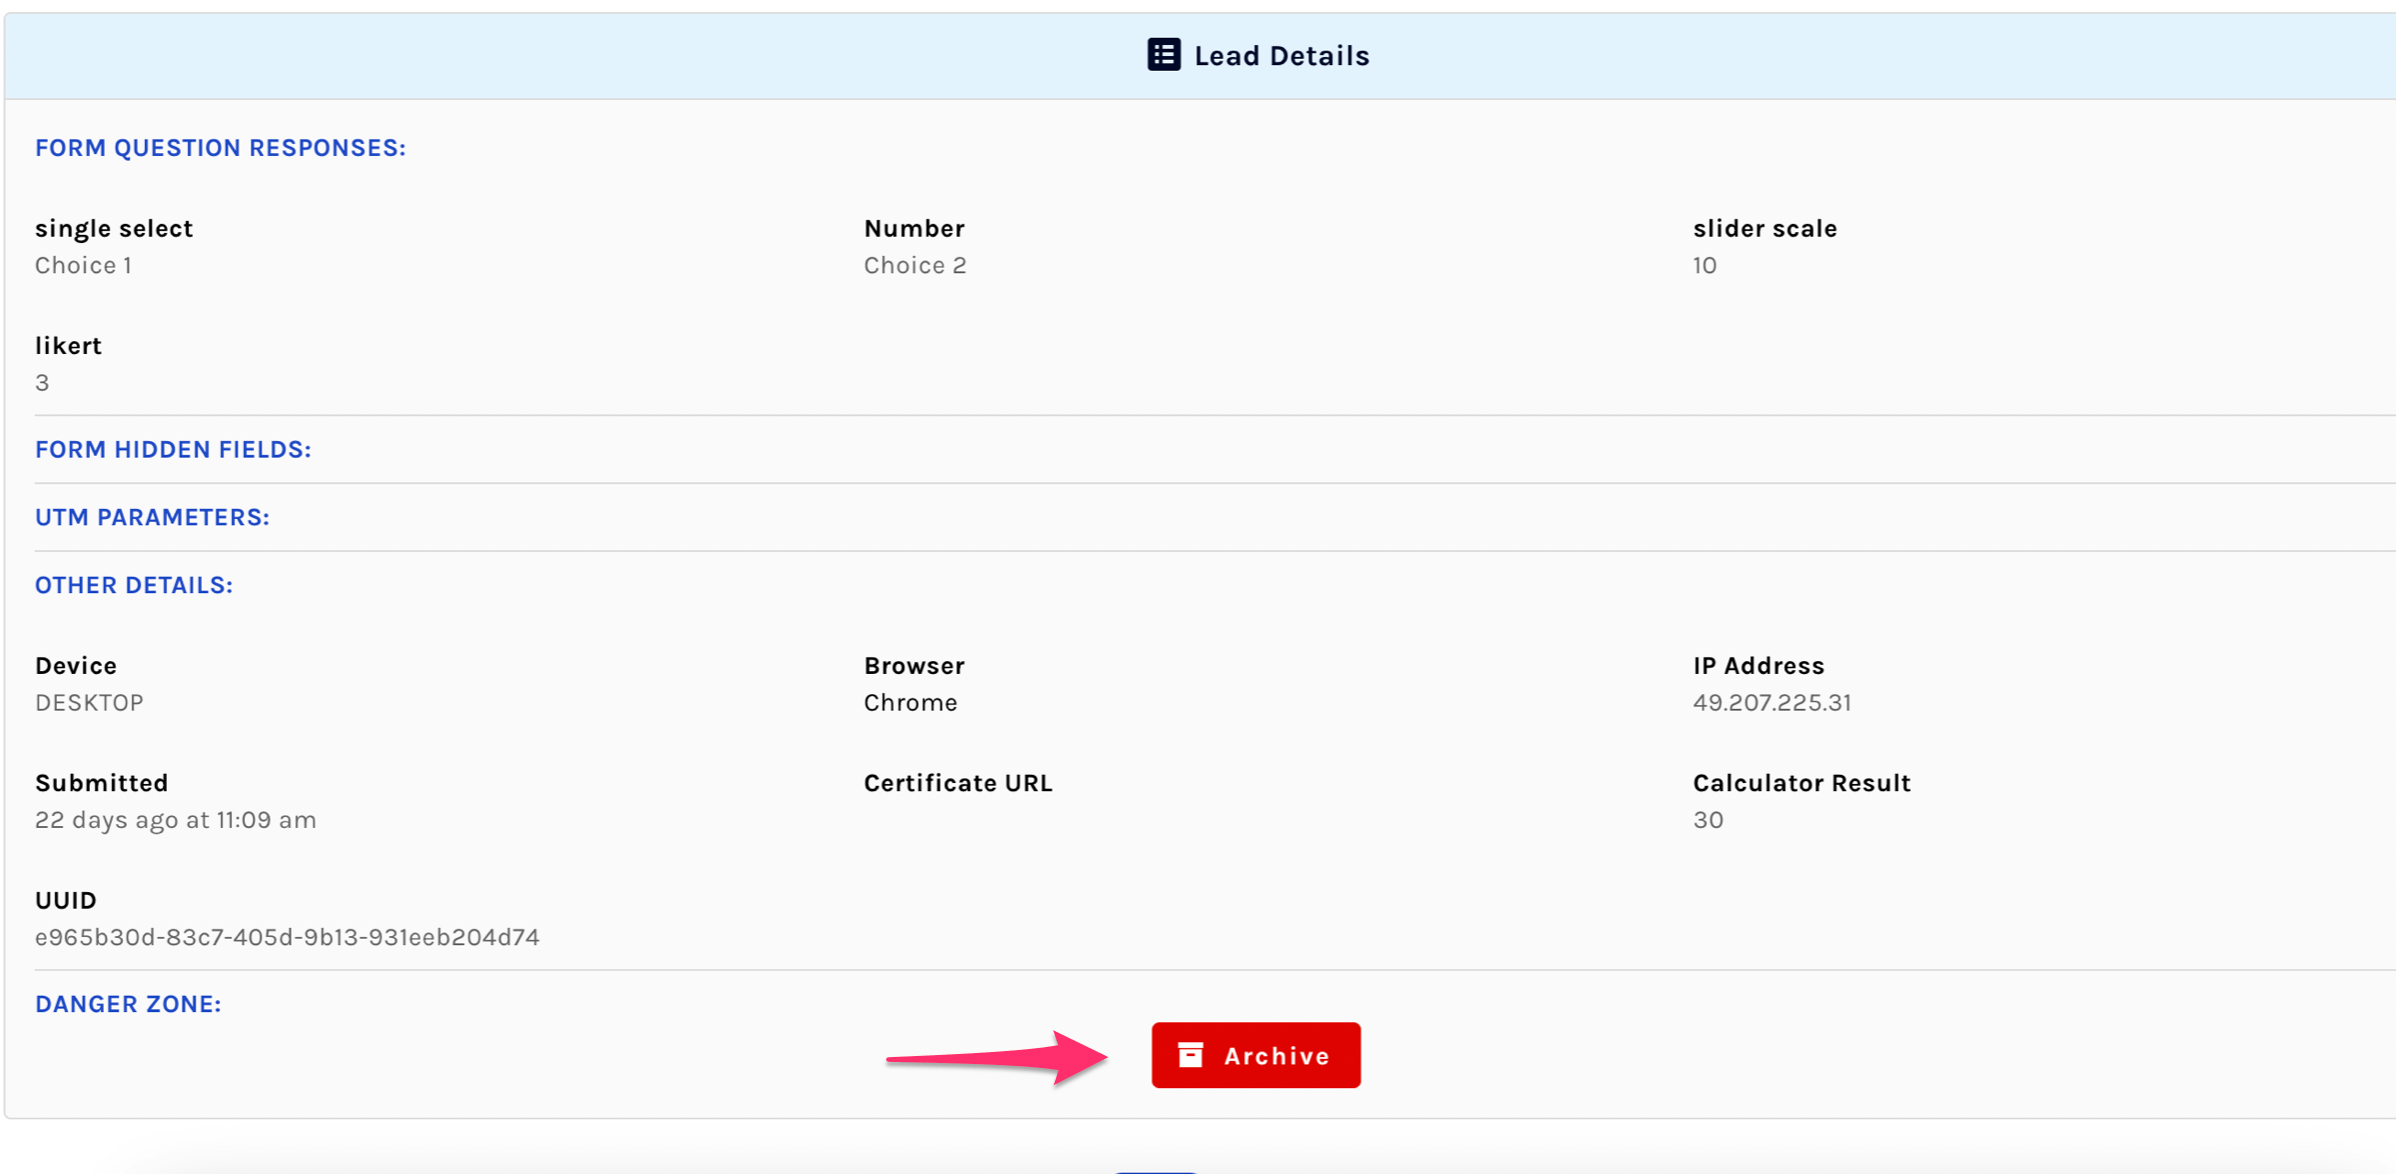This screenshot has width=2396, height=1174.
Task: Click the Other Details section heading
Action: 134,585
